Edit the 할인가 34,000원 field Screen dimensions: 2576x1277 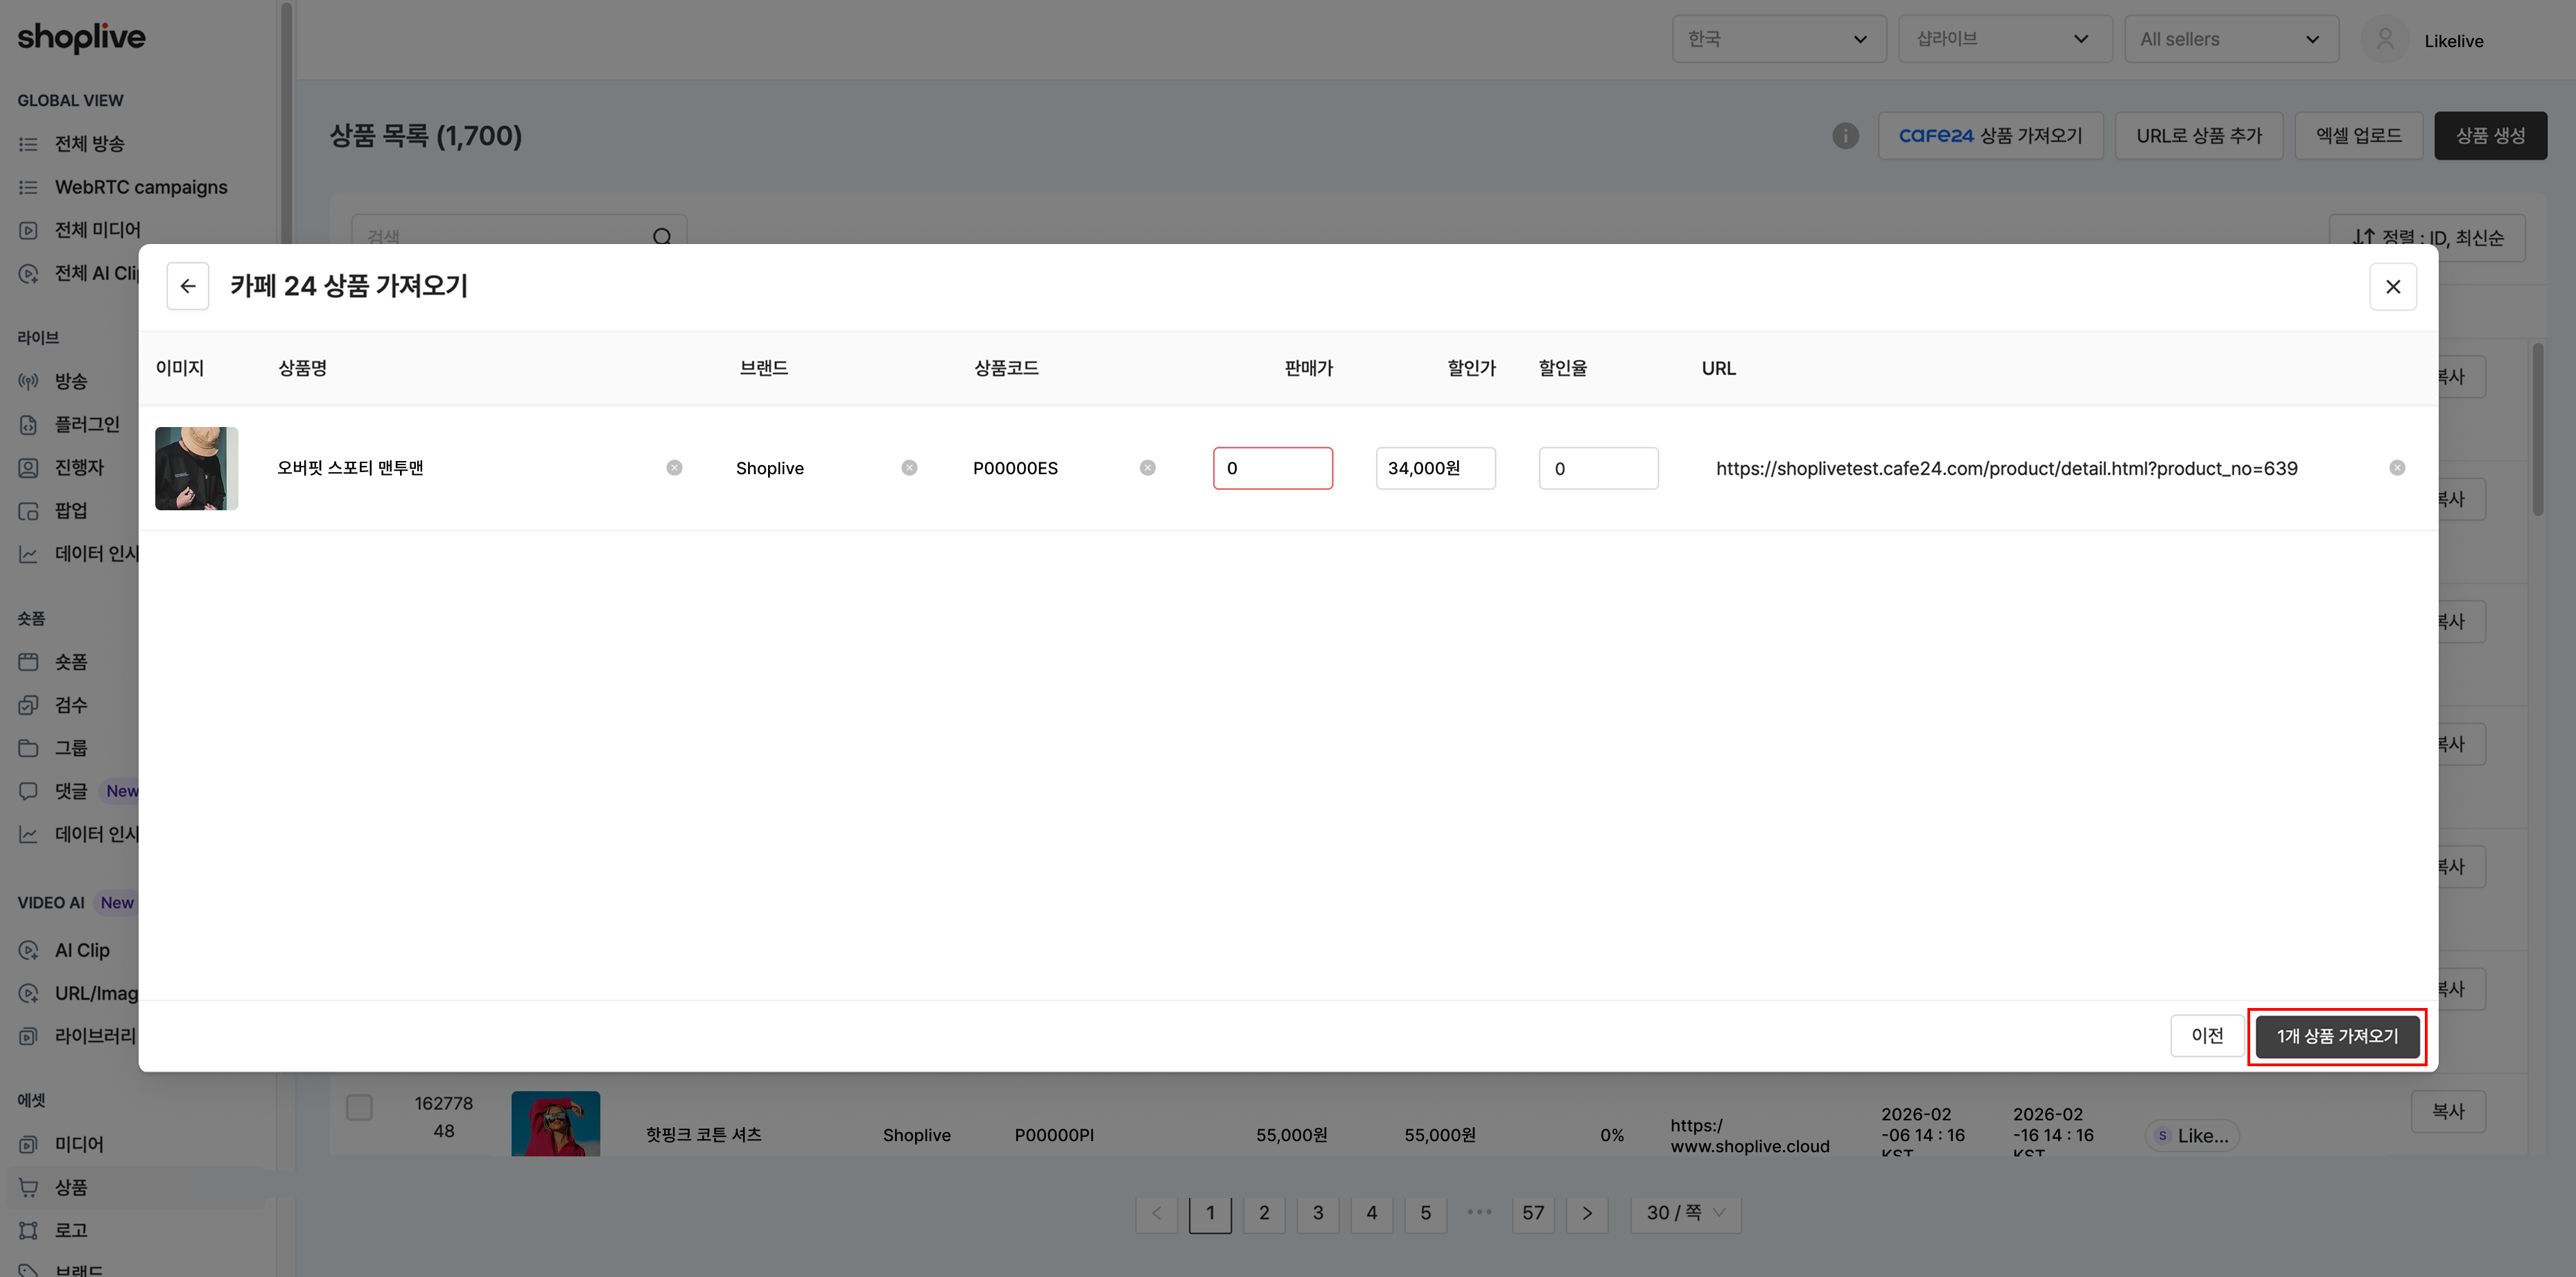tap(1435, 468)
